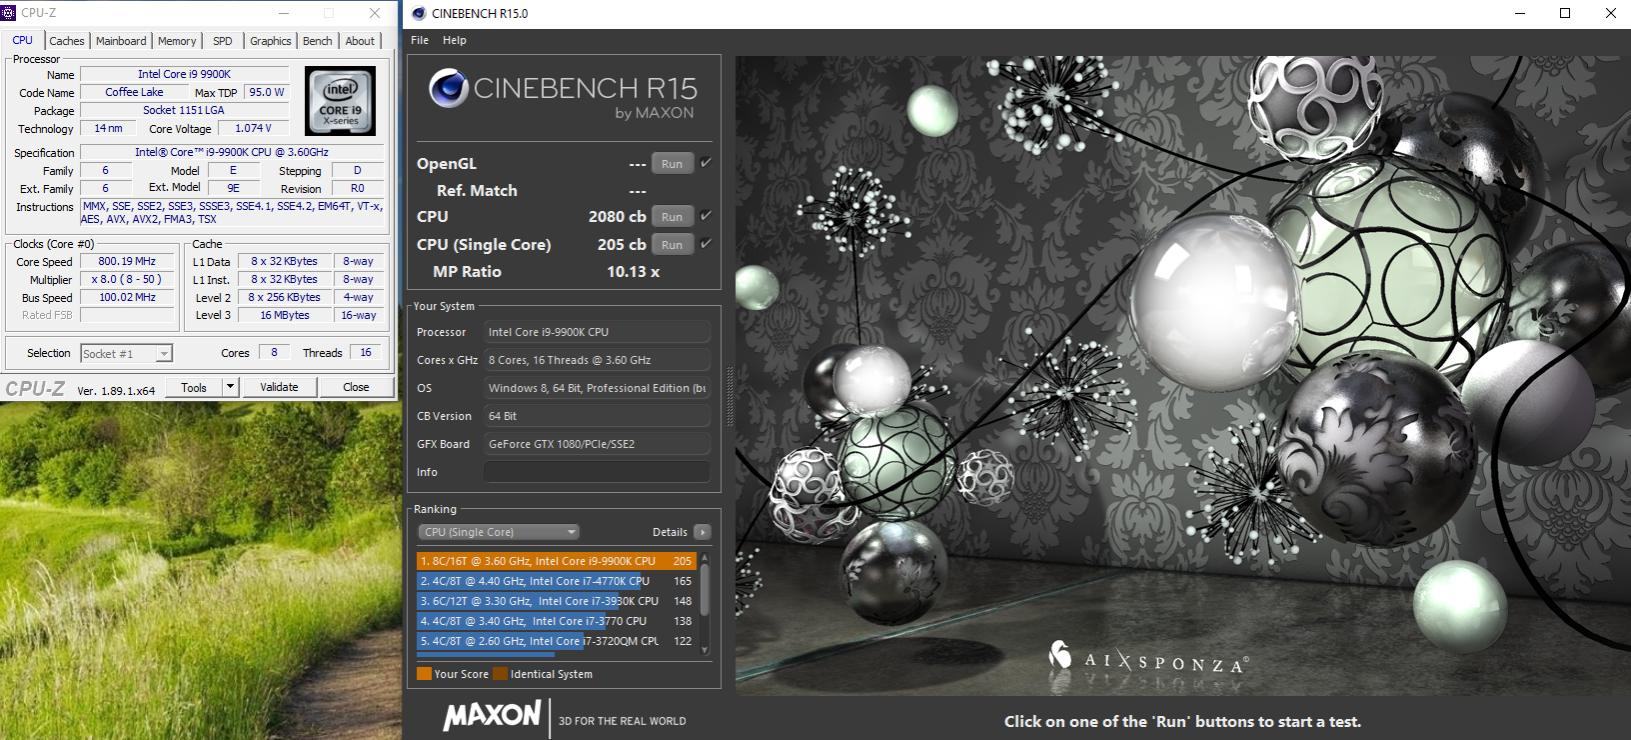Click the MAXON logo at the bottom
This screenshot has width=1631, height=740.
click(x=491, y=715)
